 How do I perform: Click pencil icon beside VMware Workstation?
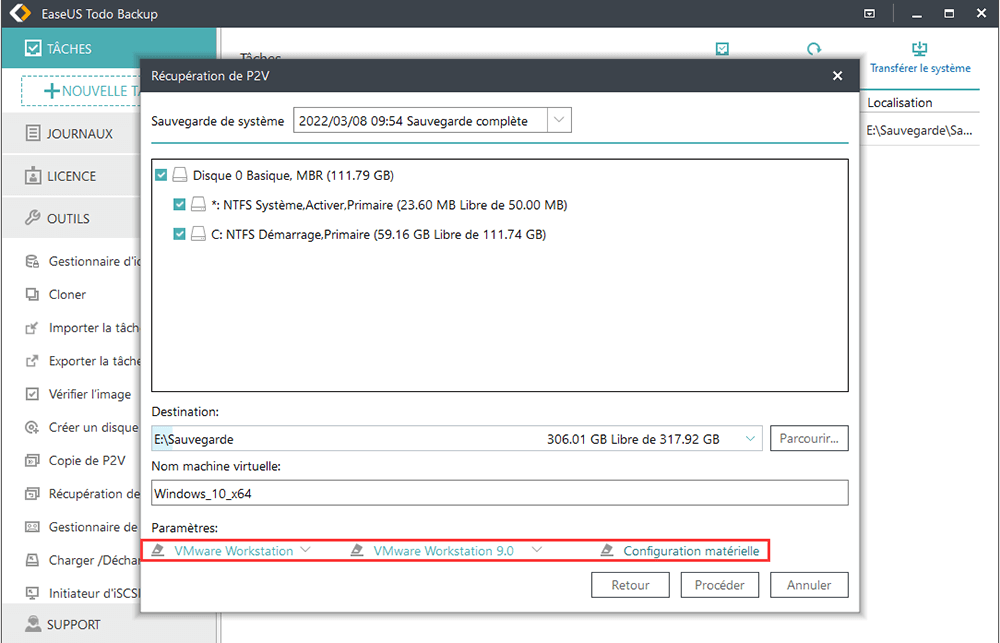point(158,550)
